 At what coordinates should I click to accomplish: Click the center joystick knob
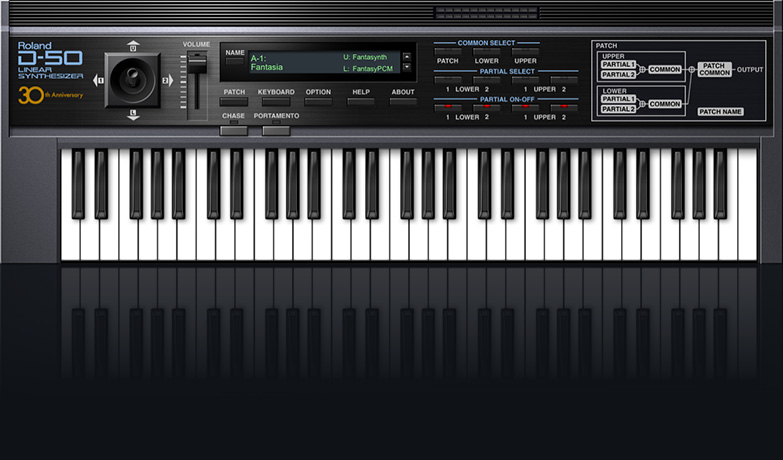tap(132, 79)
